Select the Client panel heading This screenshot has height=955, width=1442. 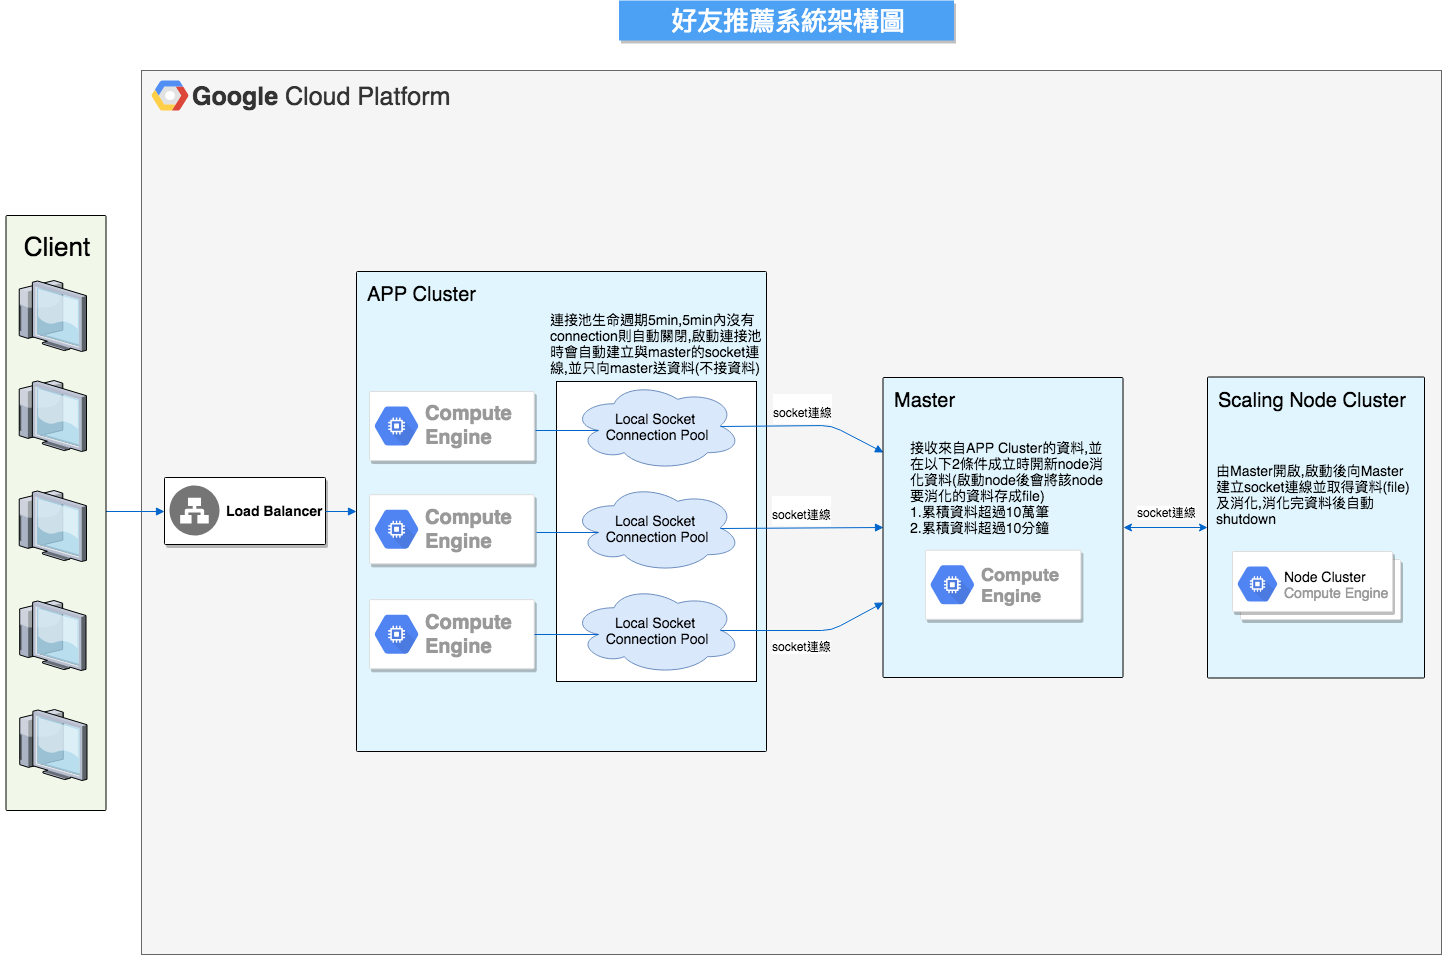click(x=57, y=247)
